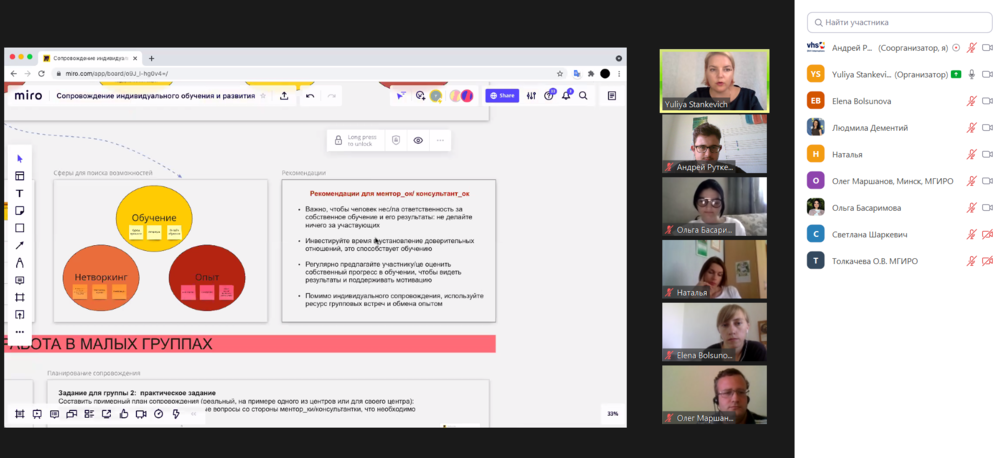Click the Export board upload icon
This screenshot has width=1000, height=458.
click(x=284, y=96)
